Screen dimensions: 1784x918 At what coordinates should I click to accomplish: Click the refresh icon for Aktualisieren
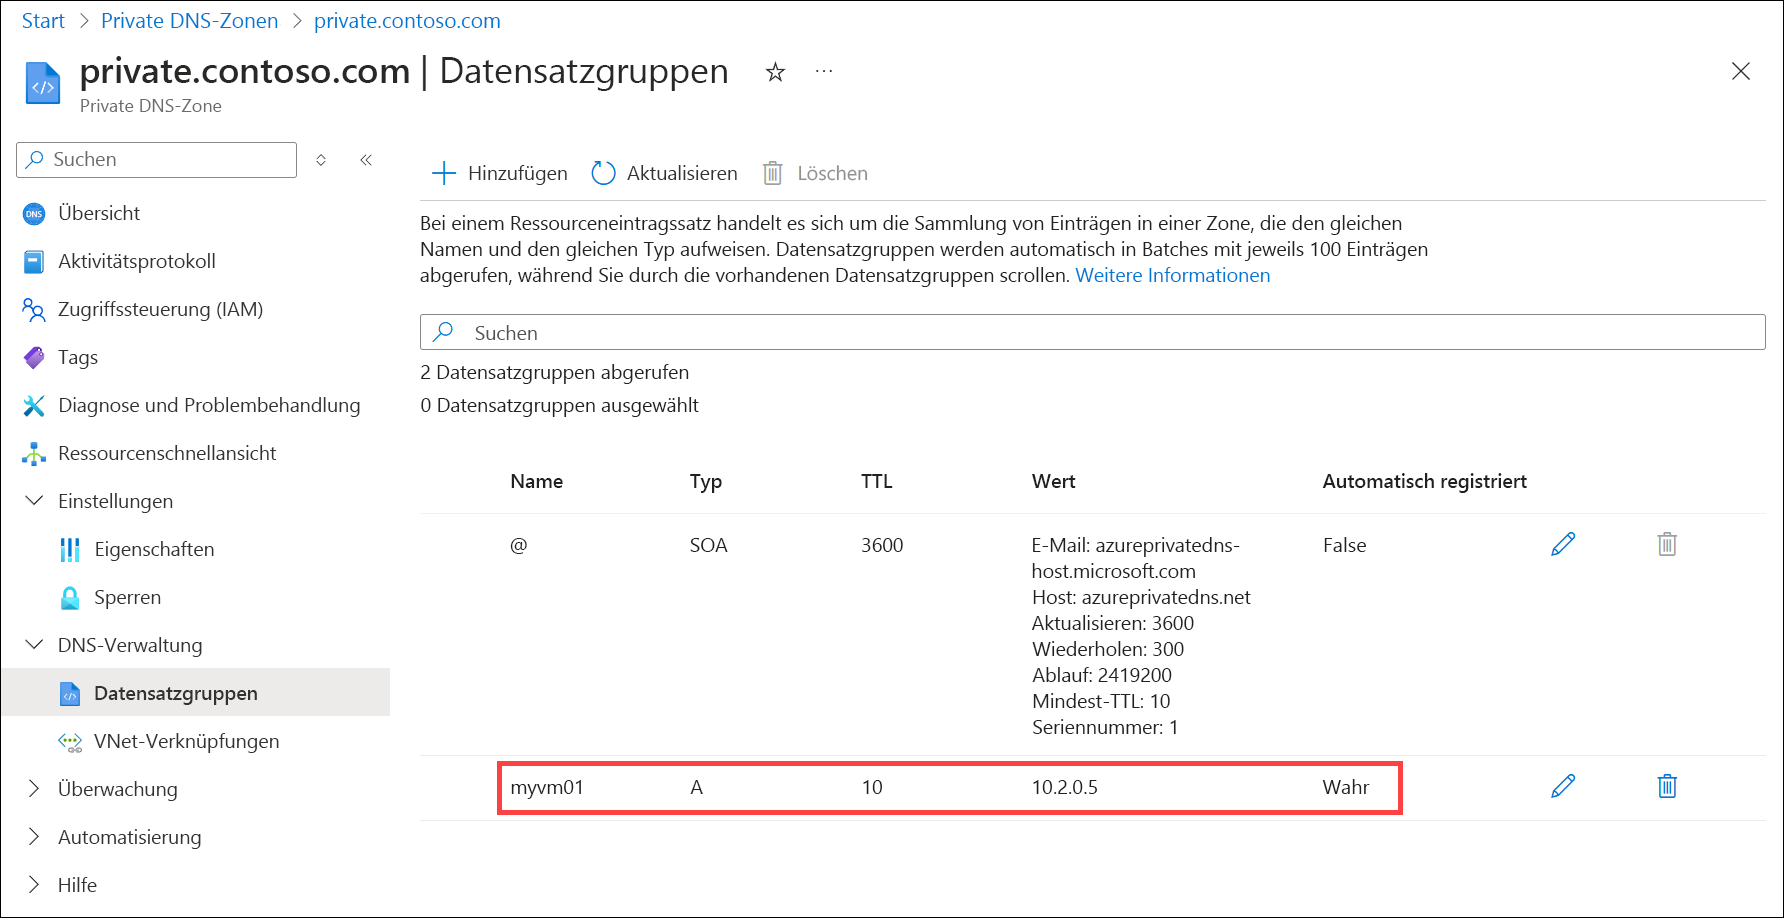click(x=603, y=173)
